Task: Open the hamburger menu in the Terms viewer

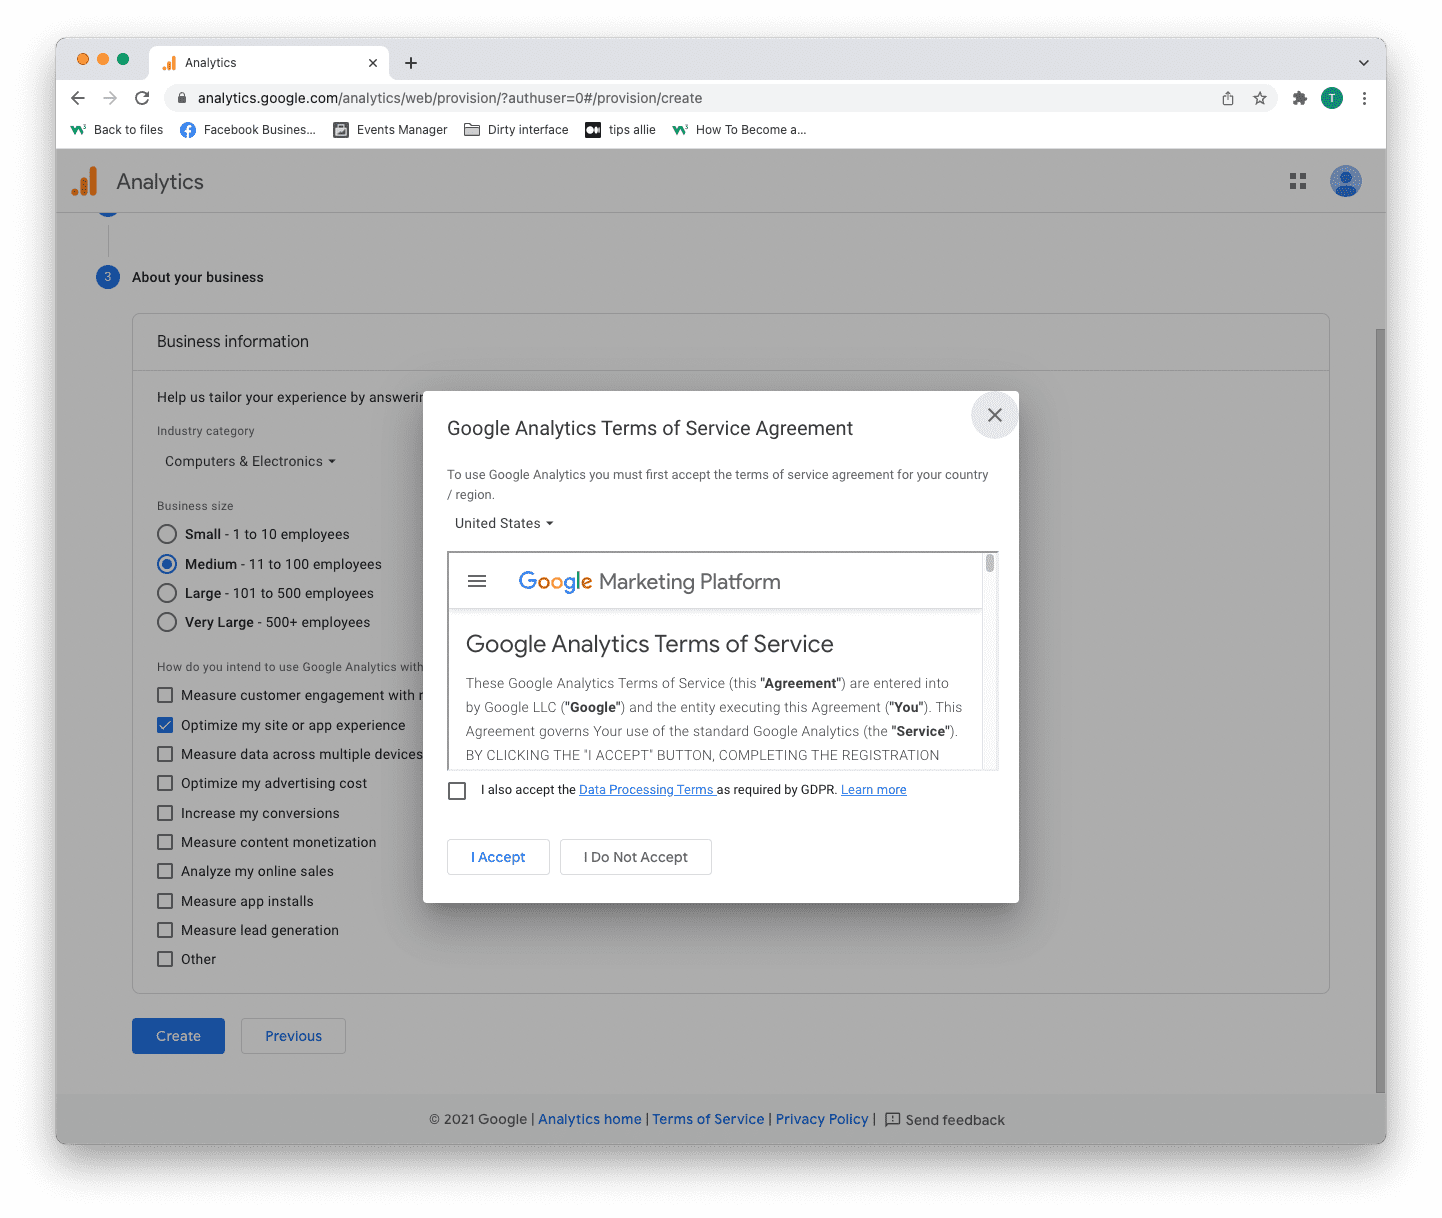Action: pyautogui.click(x=477, y=580)
